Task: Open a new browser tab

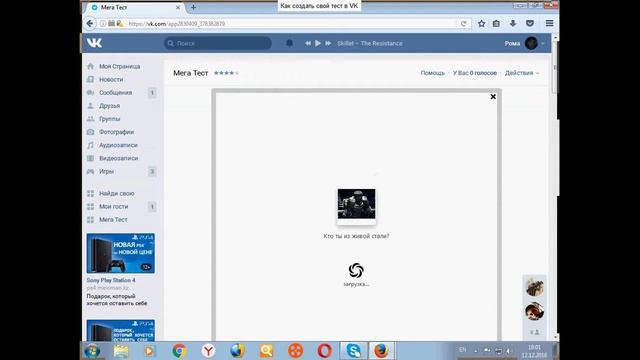Action: (193, 7)
